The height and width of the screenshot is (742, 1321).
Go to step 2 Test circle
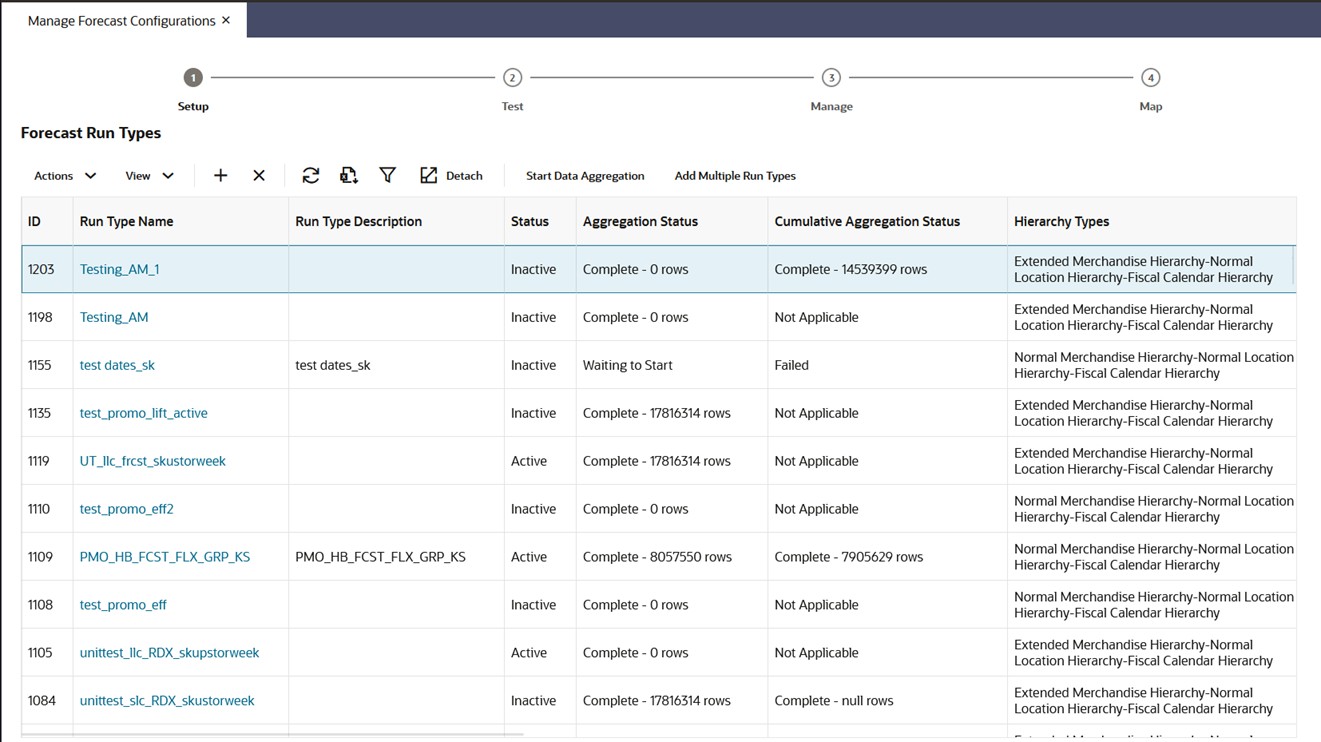pos(512,78)
